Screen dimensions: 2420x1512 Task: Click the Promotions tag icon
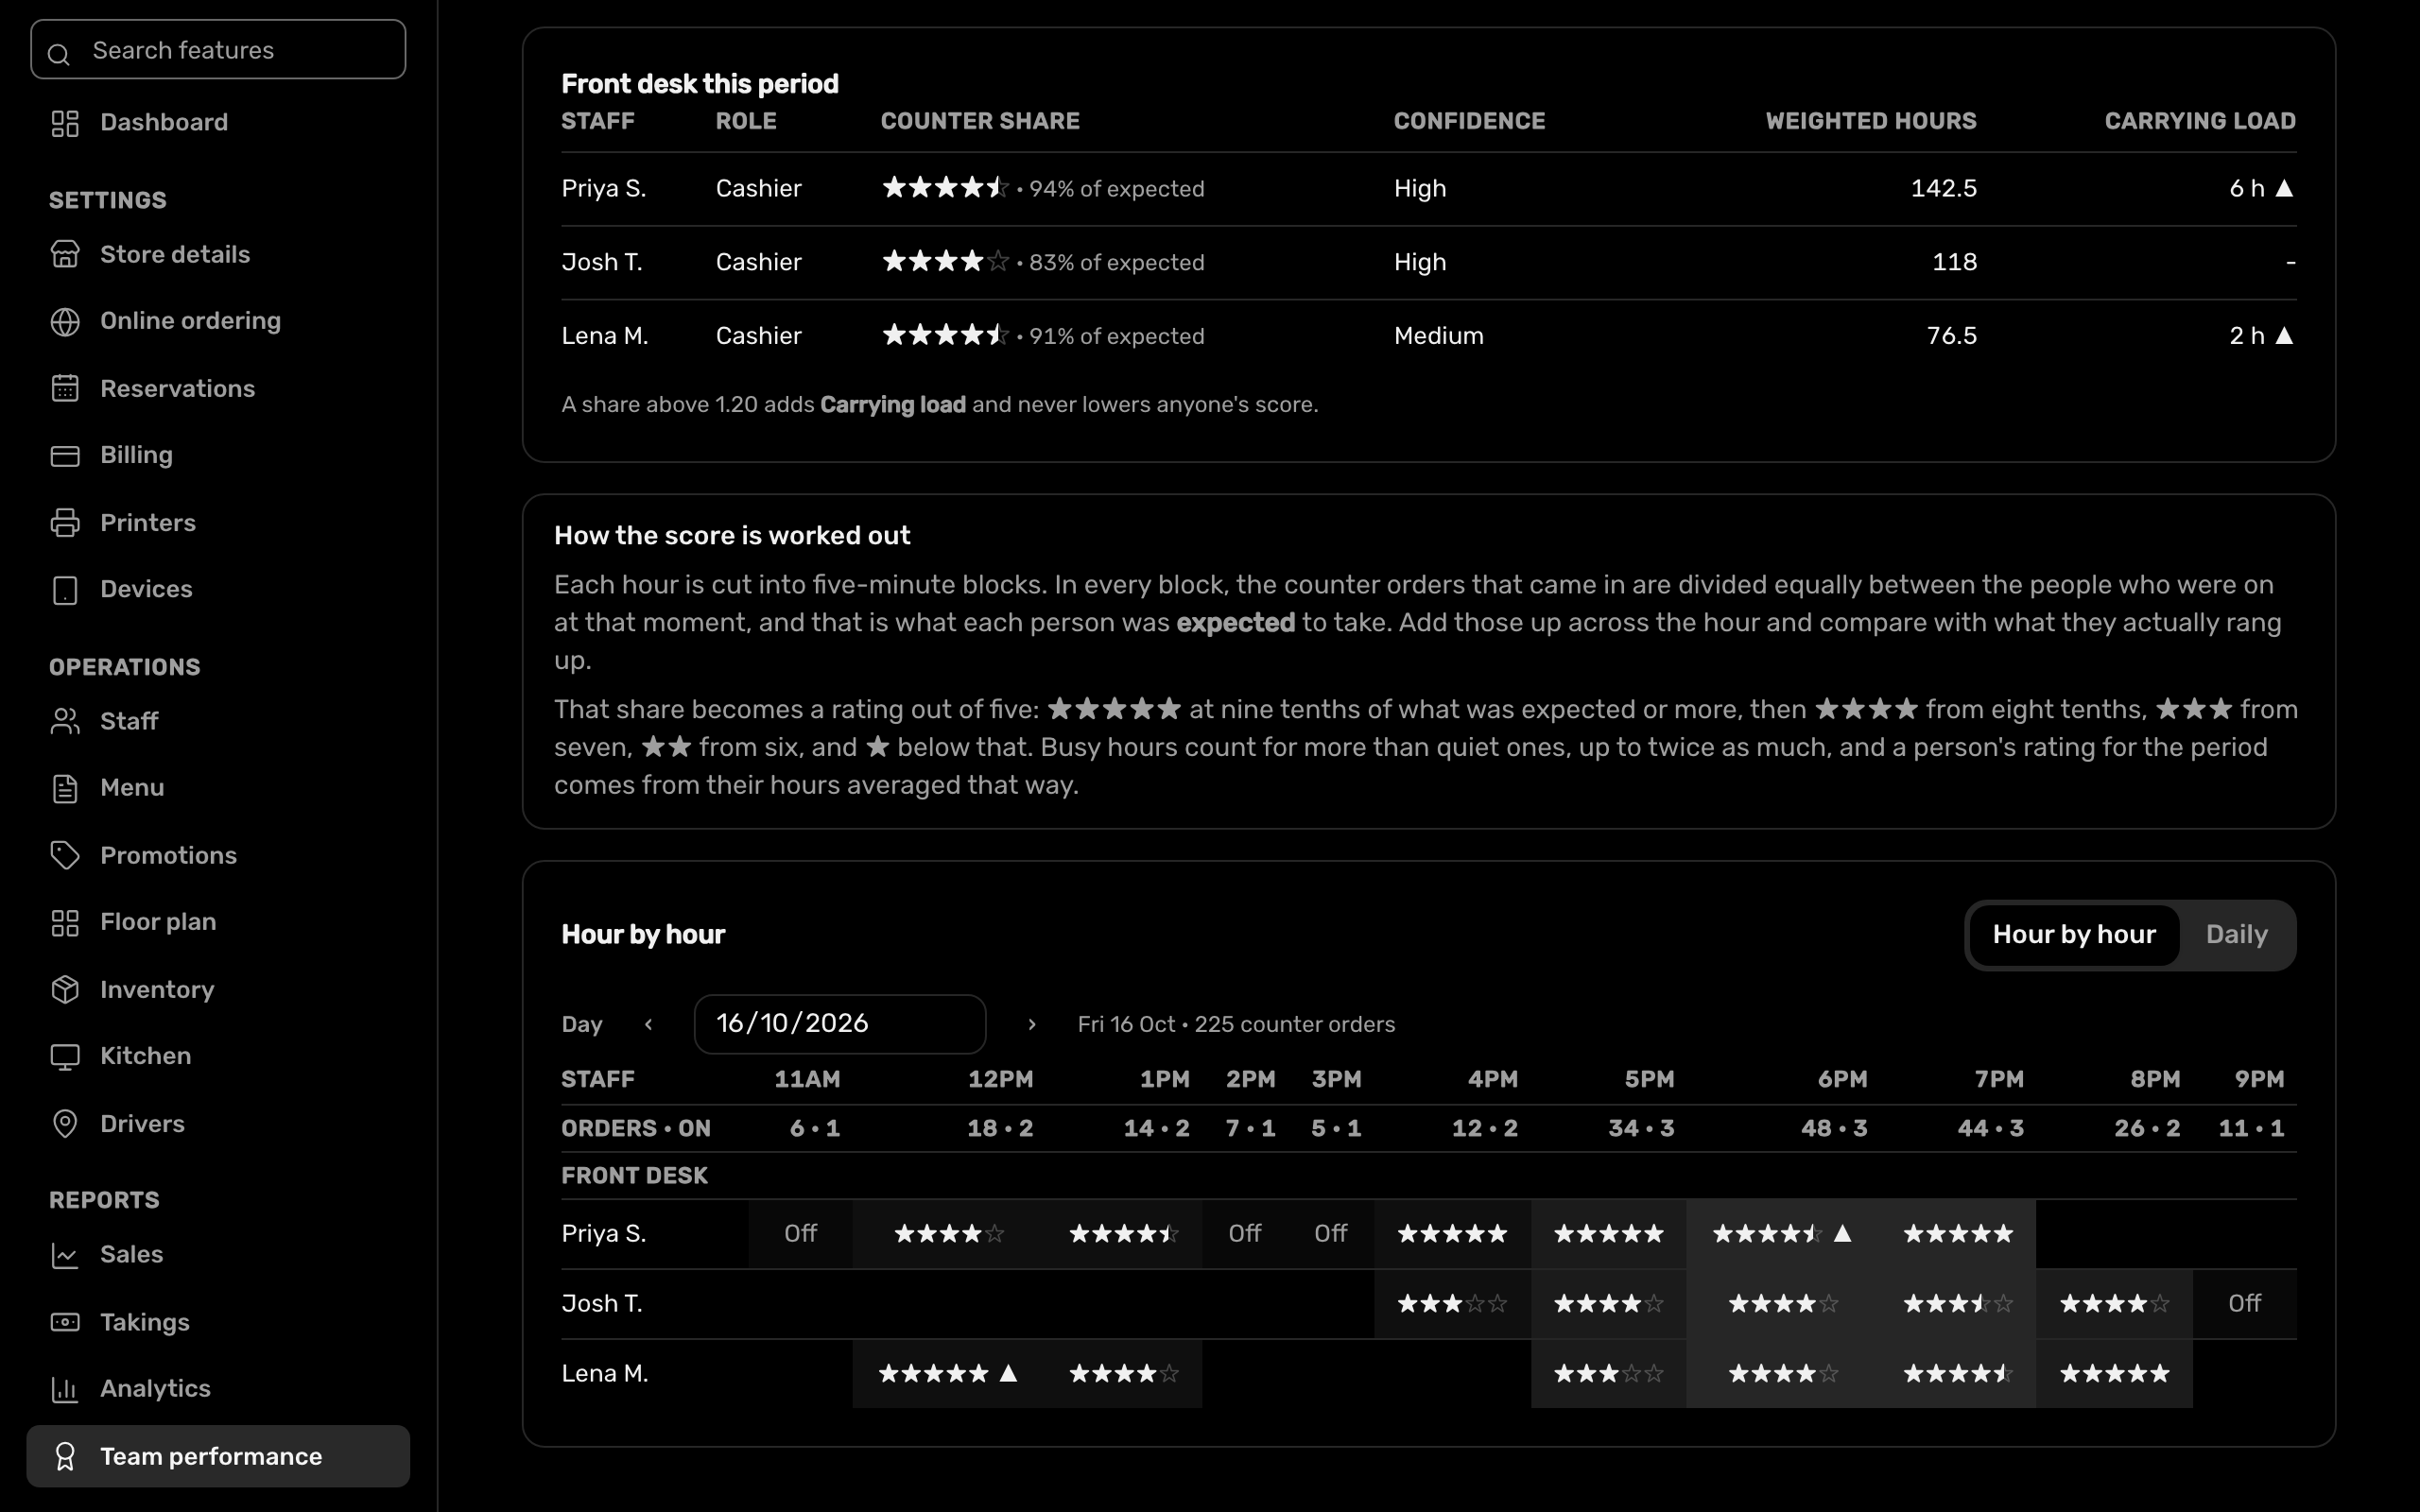65,856
